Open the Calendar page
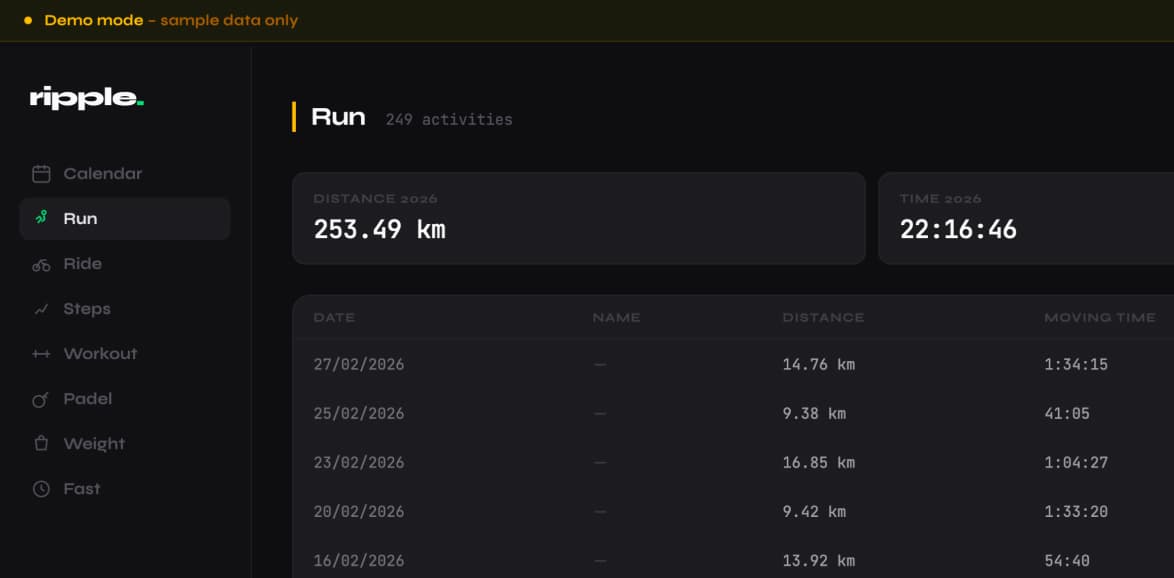 coord(102,174)
